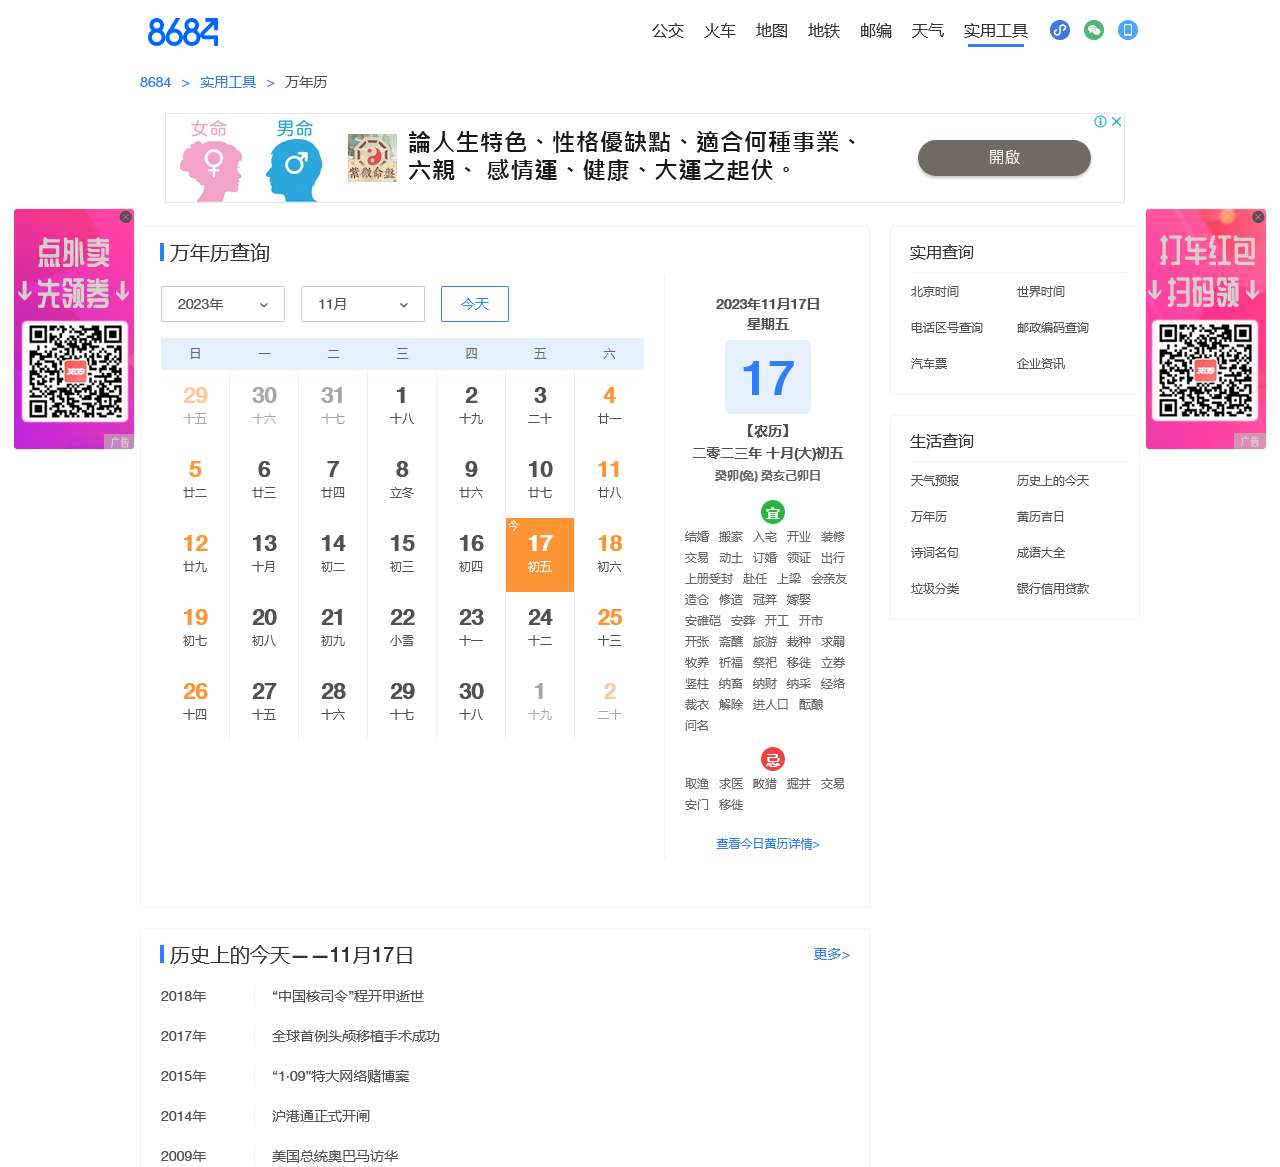Open the 万年历 sidebar link
Viewport: 1280px width, 1167px height.
(929, 517)
